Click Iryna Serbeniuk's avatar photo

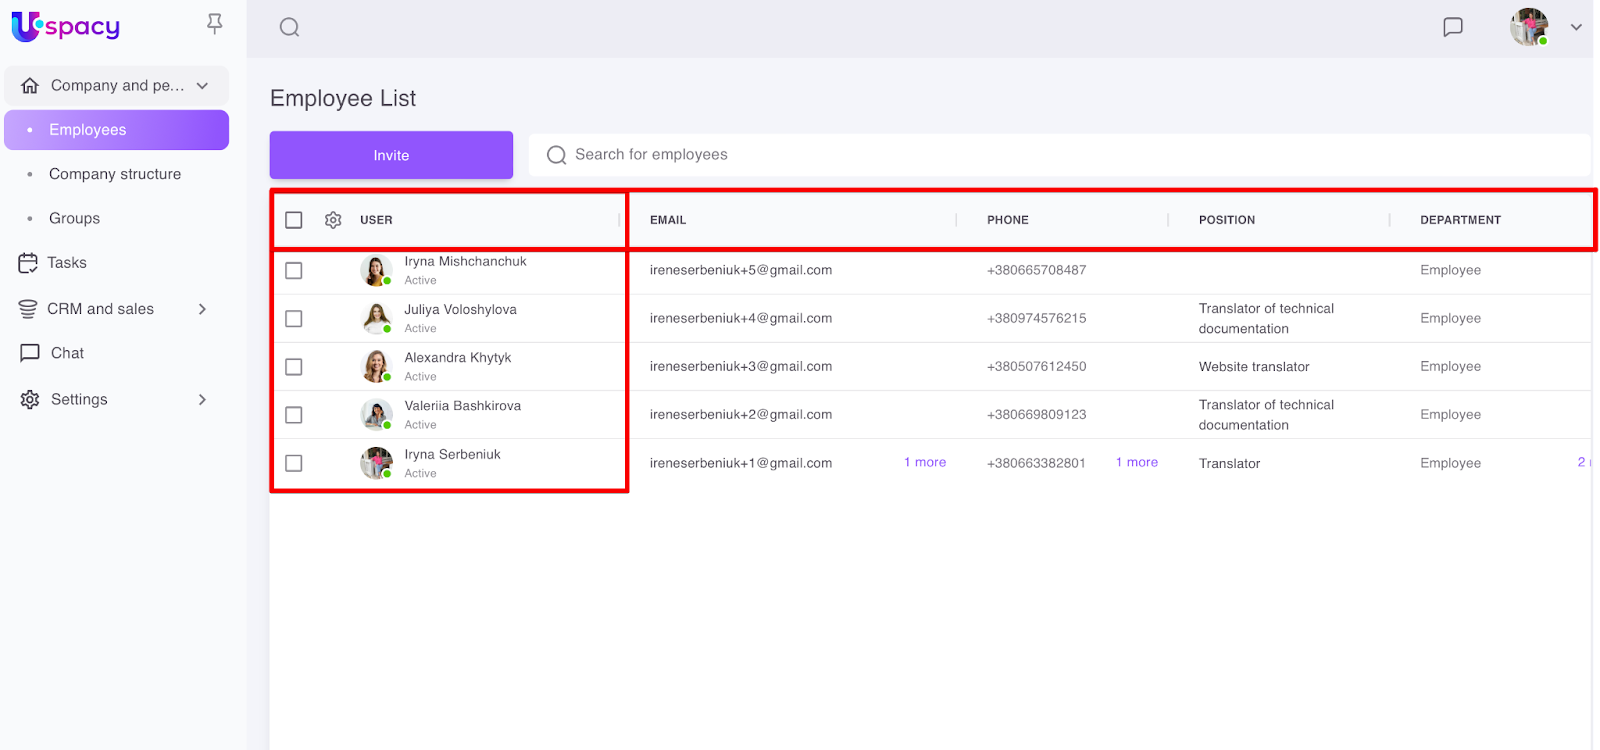tap(377, 463)
